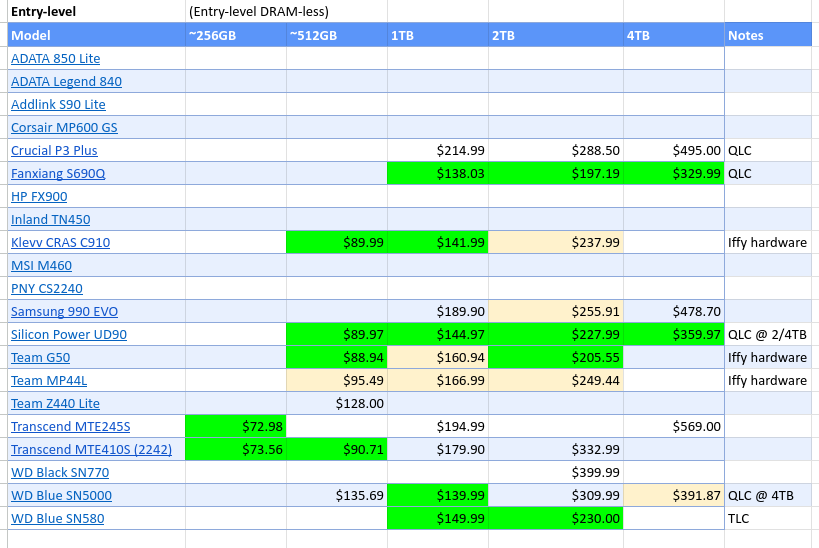Select the Entry-level title cell
819x548 pixels.
(x=97, y=11)
